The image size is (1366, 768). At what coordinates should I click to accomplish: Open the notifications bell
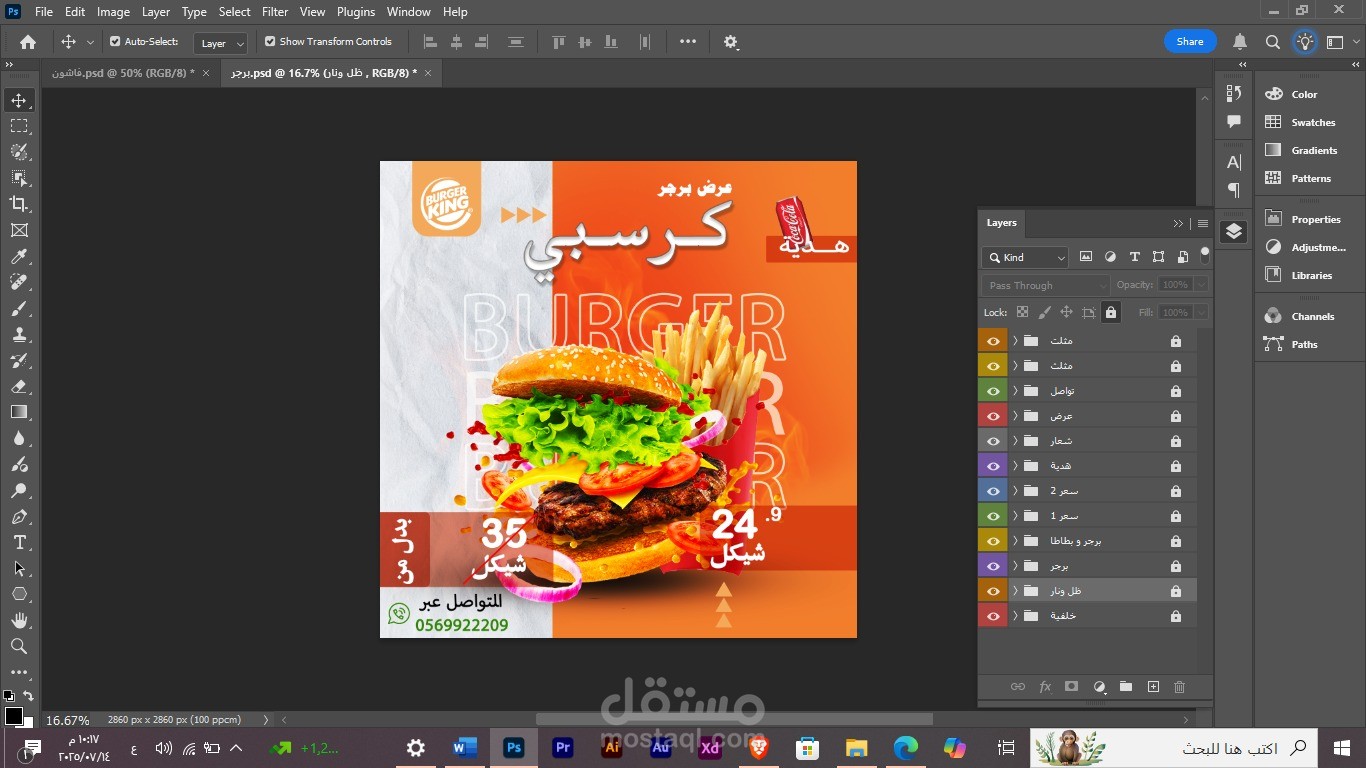1240,42
